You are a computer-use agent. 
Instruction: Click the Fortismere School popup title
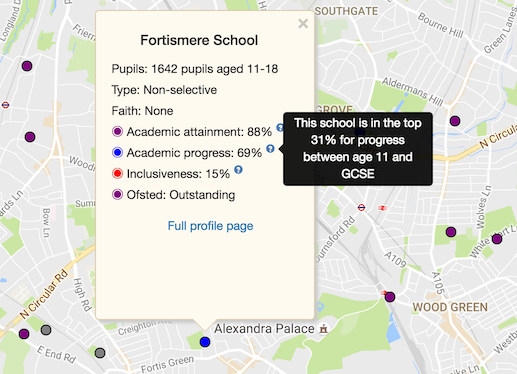199,40
